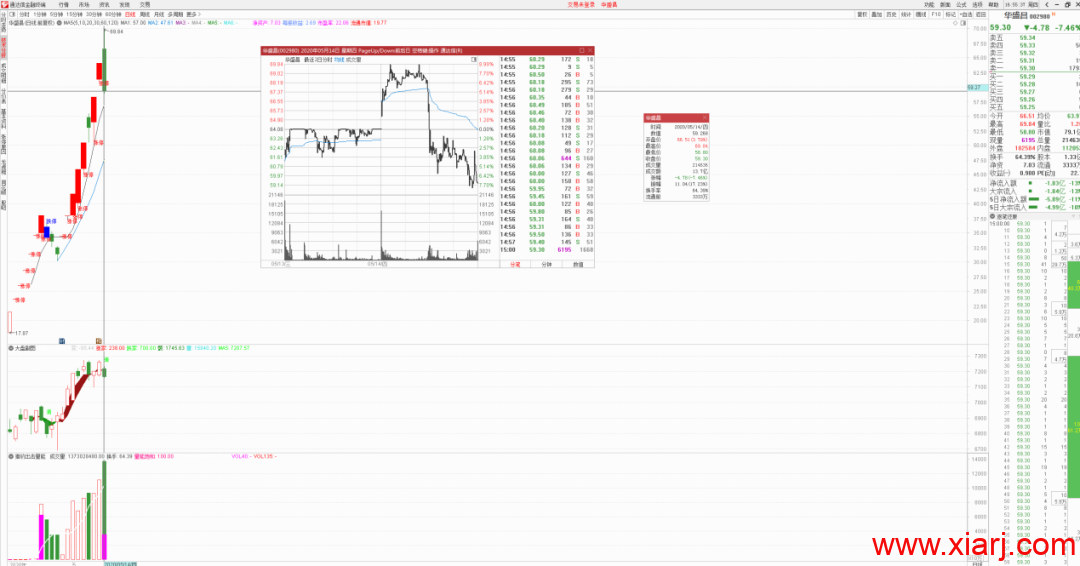
Task: Toggle 均线 label in popup chart
Action: pyautogui.click(x=339, y=60)
